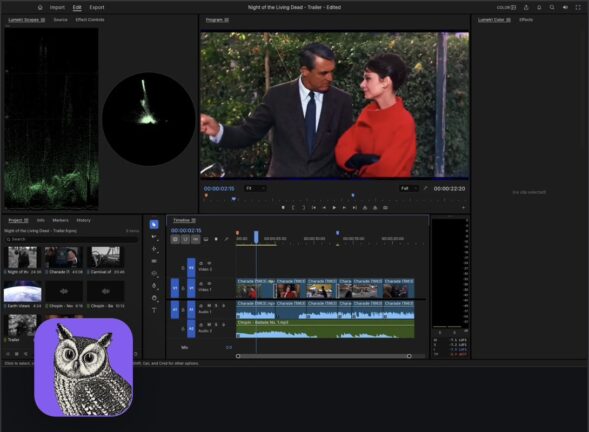
Task: Click Mark Out bracket button
Action: click(x=304, y=207)
